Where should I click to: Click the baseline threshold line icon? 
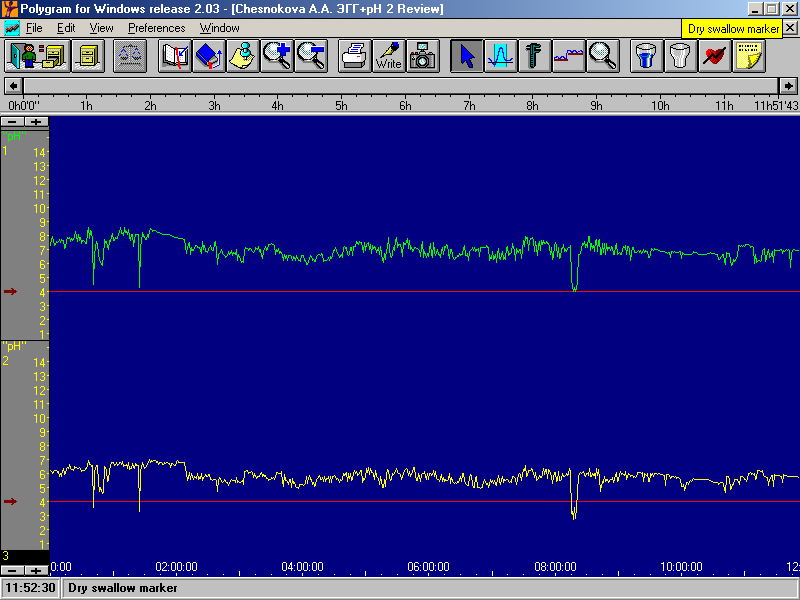pos(569,56)
